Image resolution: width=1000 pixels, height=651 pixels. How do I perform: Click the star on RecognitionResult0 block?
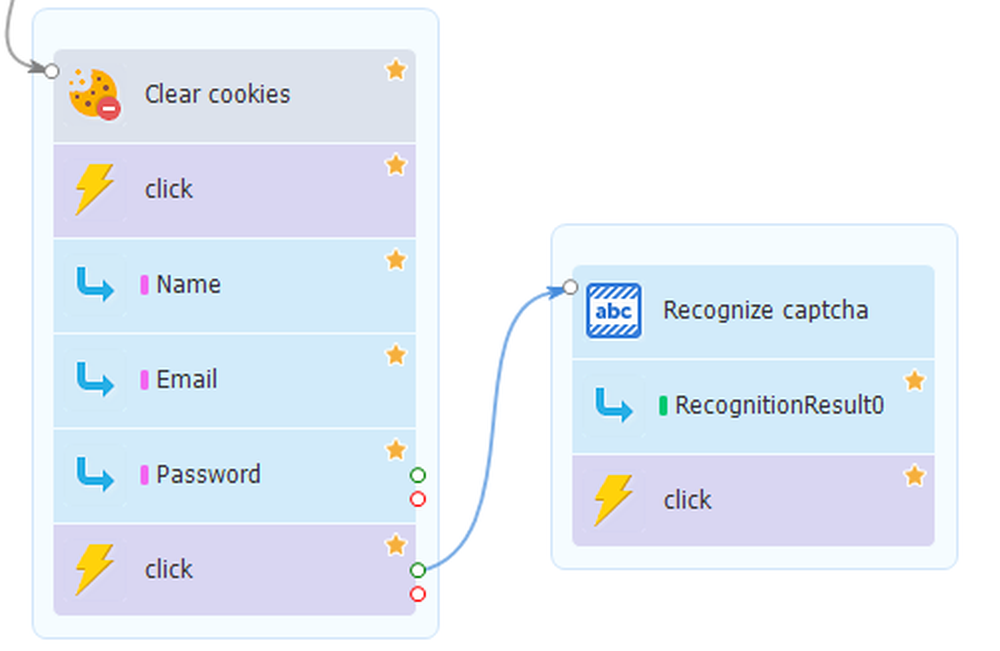[x=915, y=381]
